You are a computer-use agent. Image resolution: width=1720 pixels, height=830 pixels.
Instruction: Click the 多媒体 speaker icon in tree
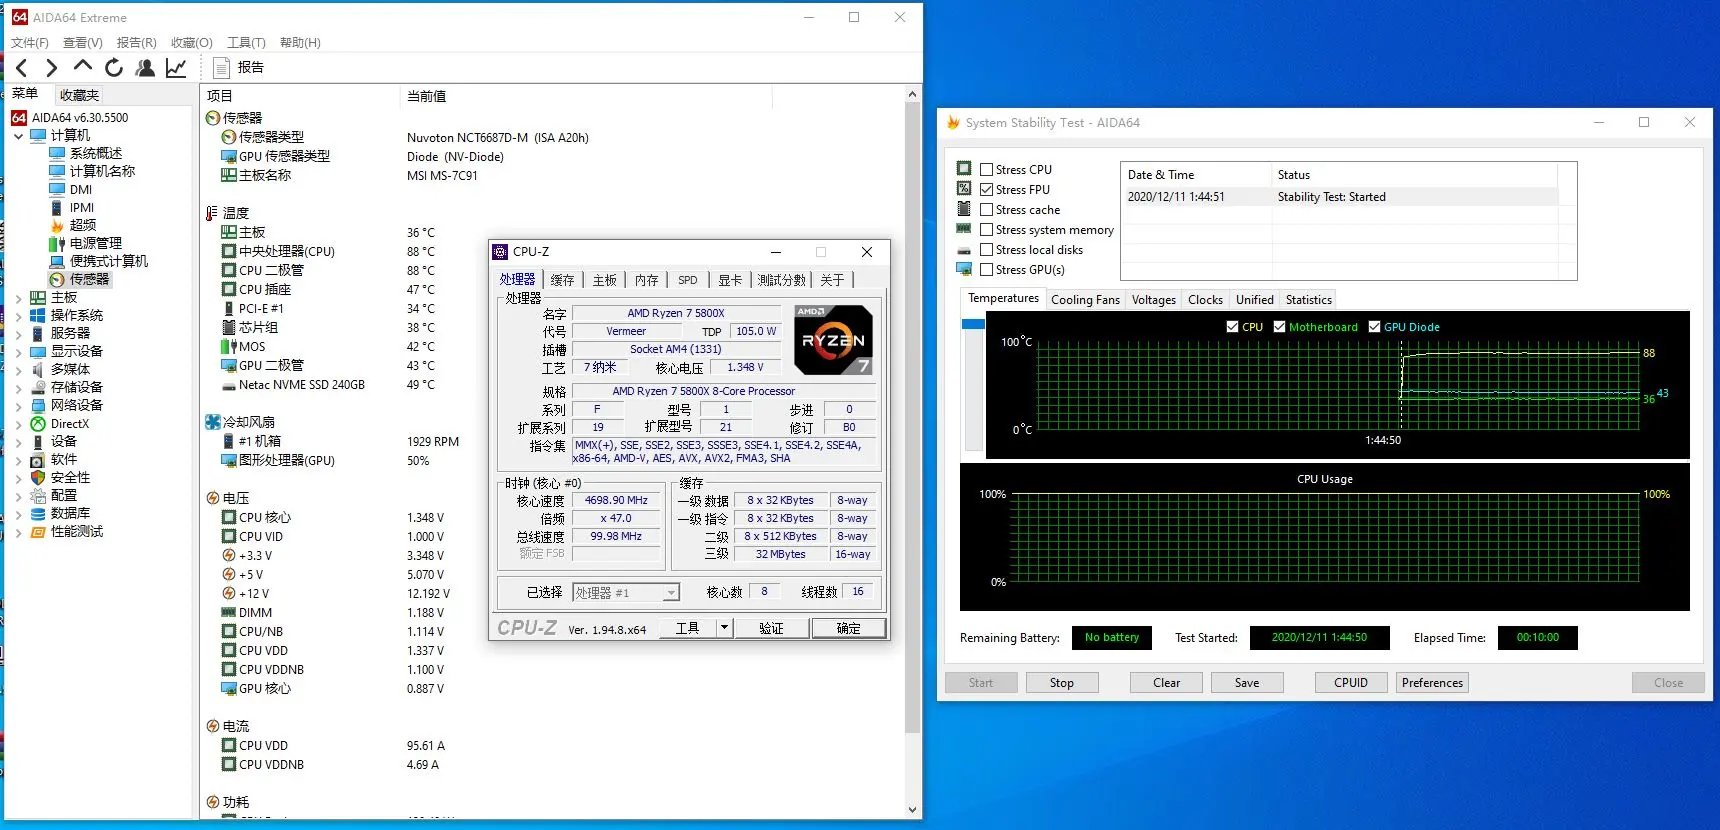38,369
